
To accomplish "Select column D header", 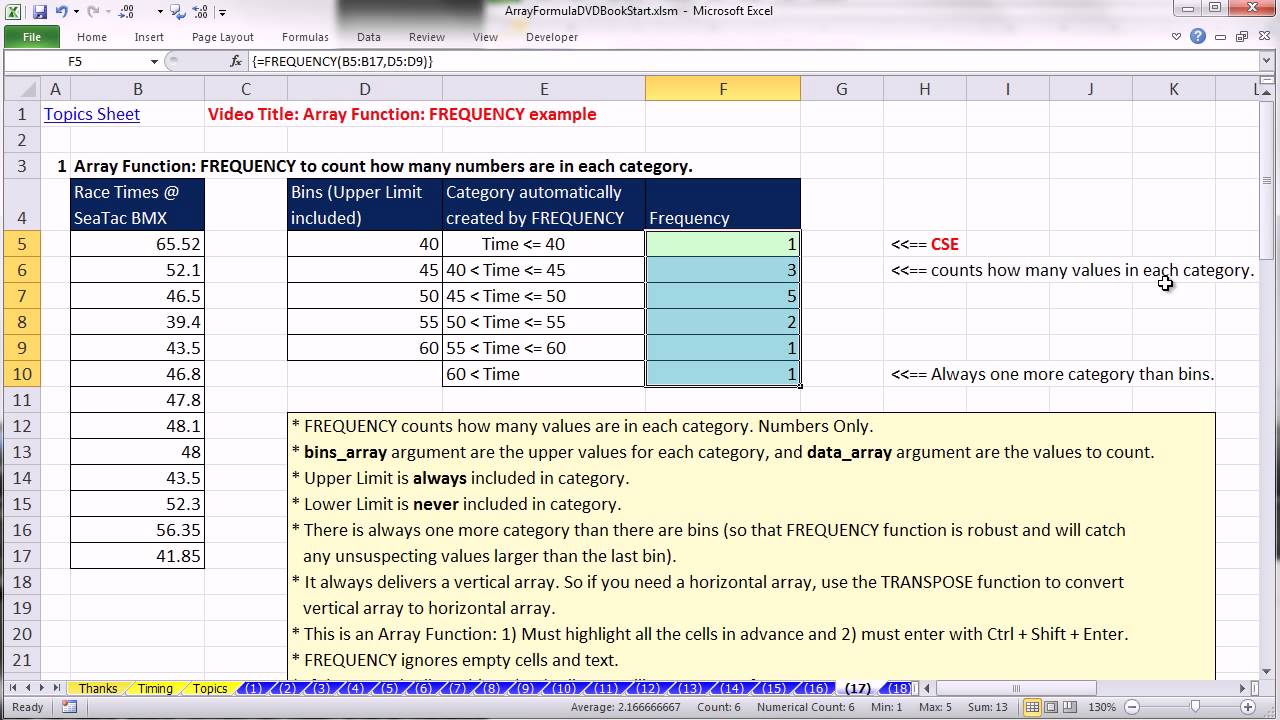I will coord(365,89).
